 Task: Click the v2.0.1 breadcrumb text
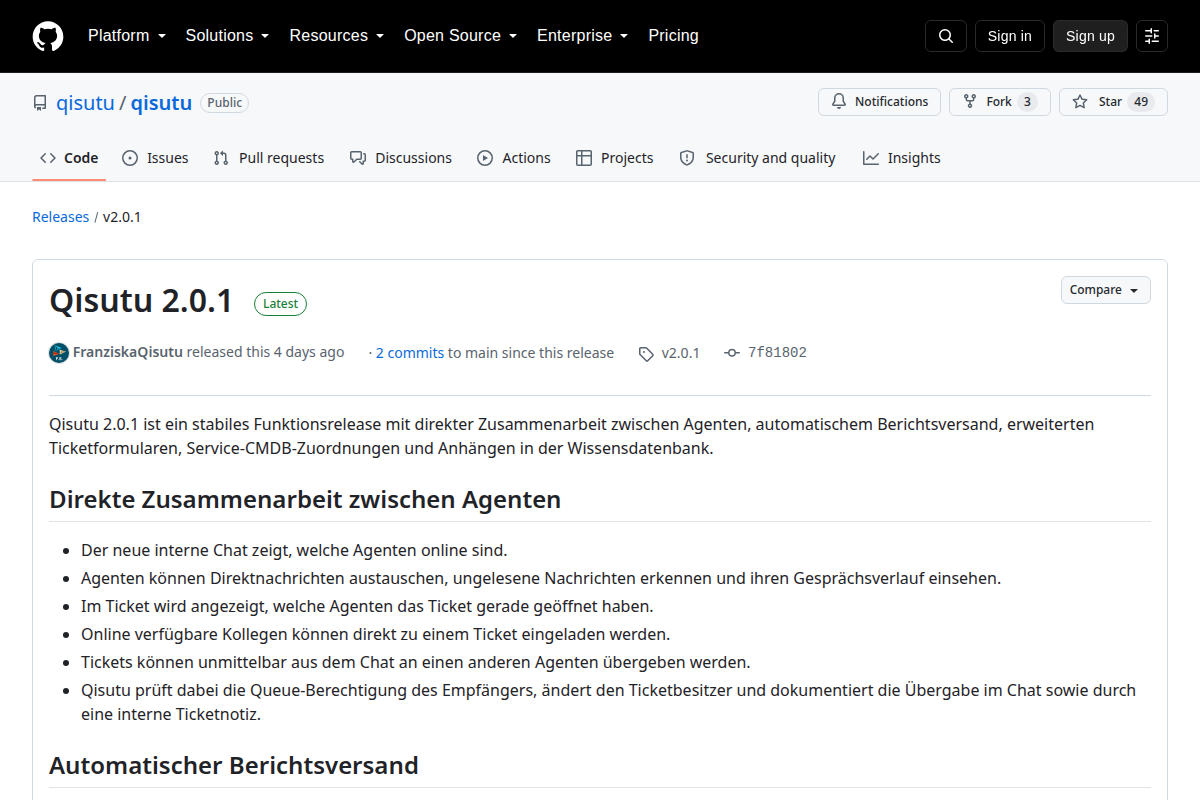click(122, 217)
